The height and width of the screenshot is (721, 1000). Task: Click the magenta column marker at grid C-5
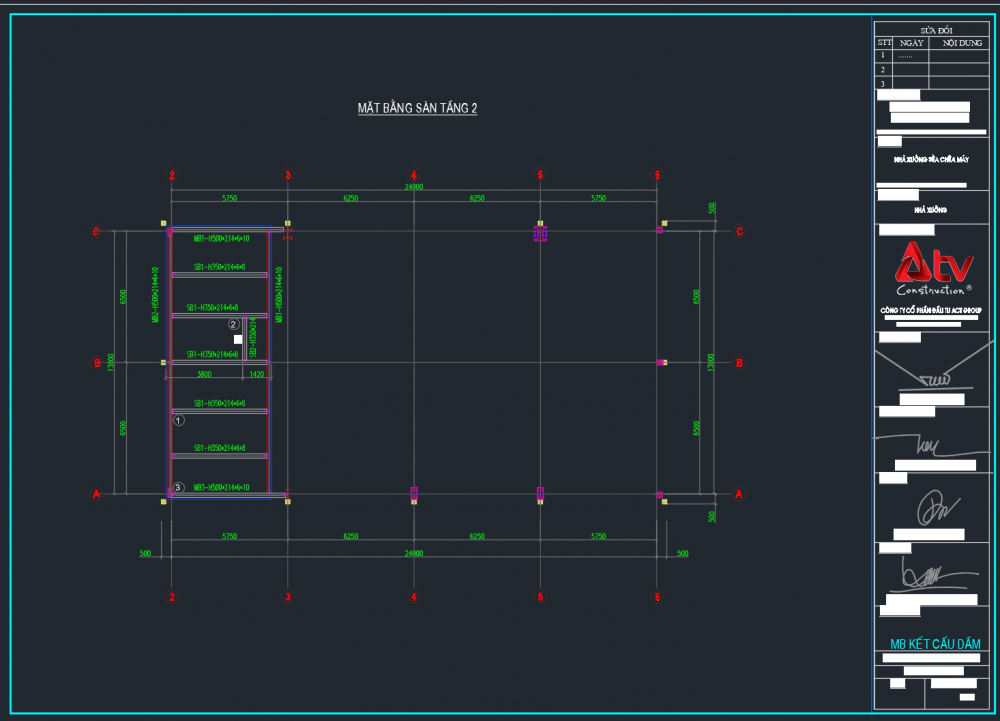pyautogui.click(x=540, y=233)
